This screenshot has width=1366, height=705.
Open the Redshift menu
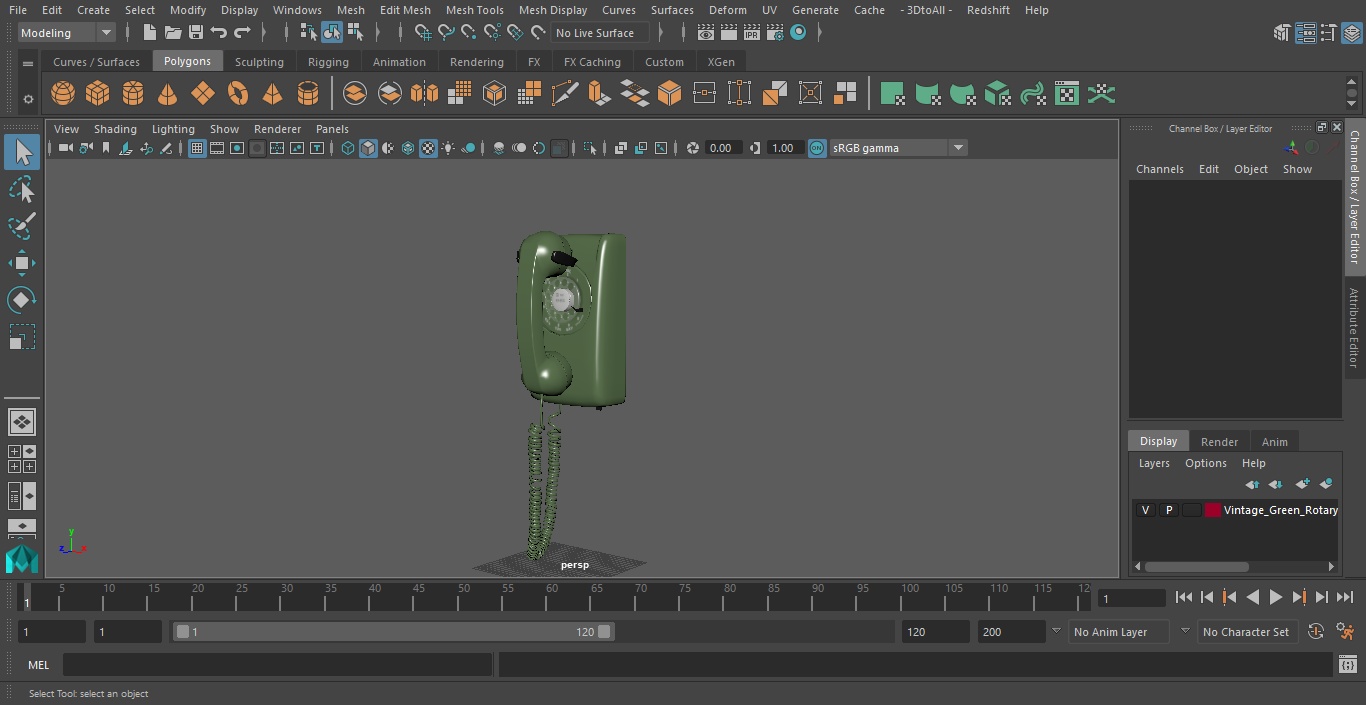point(988,10)
